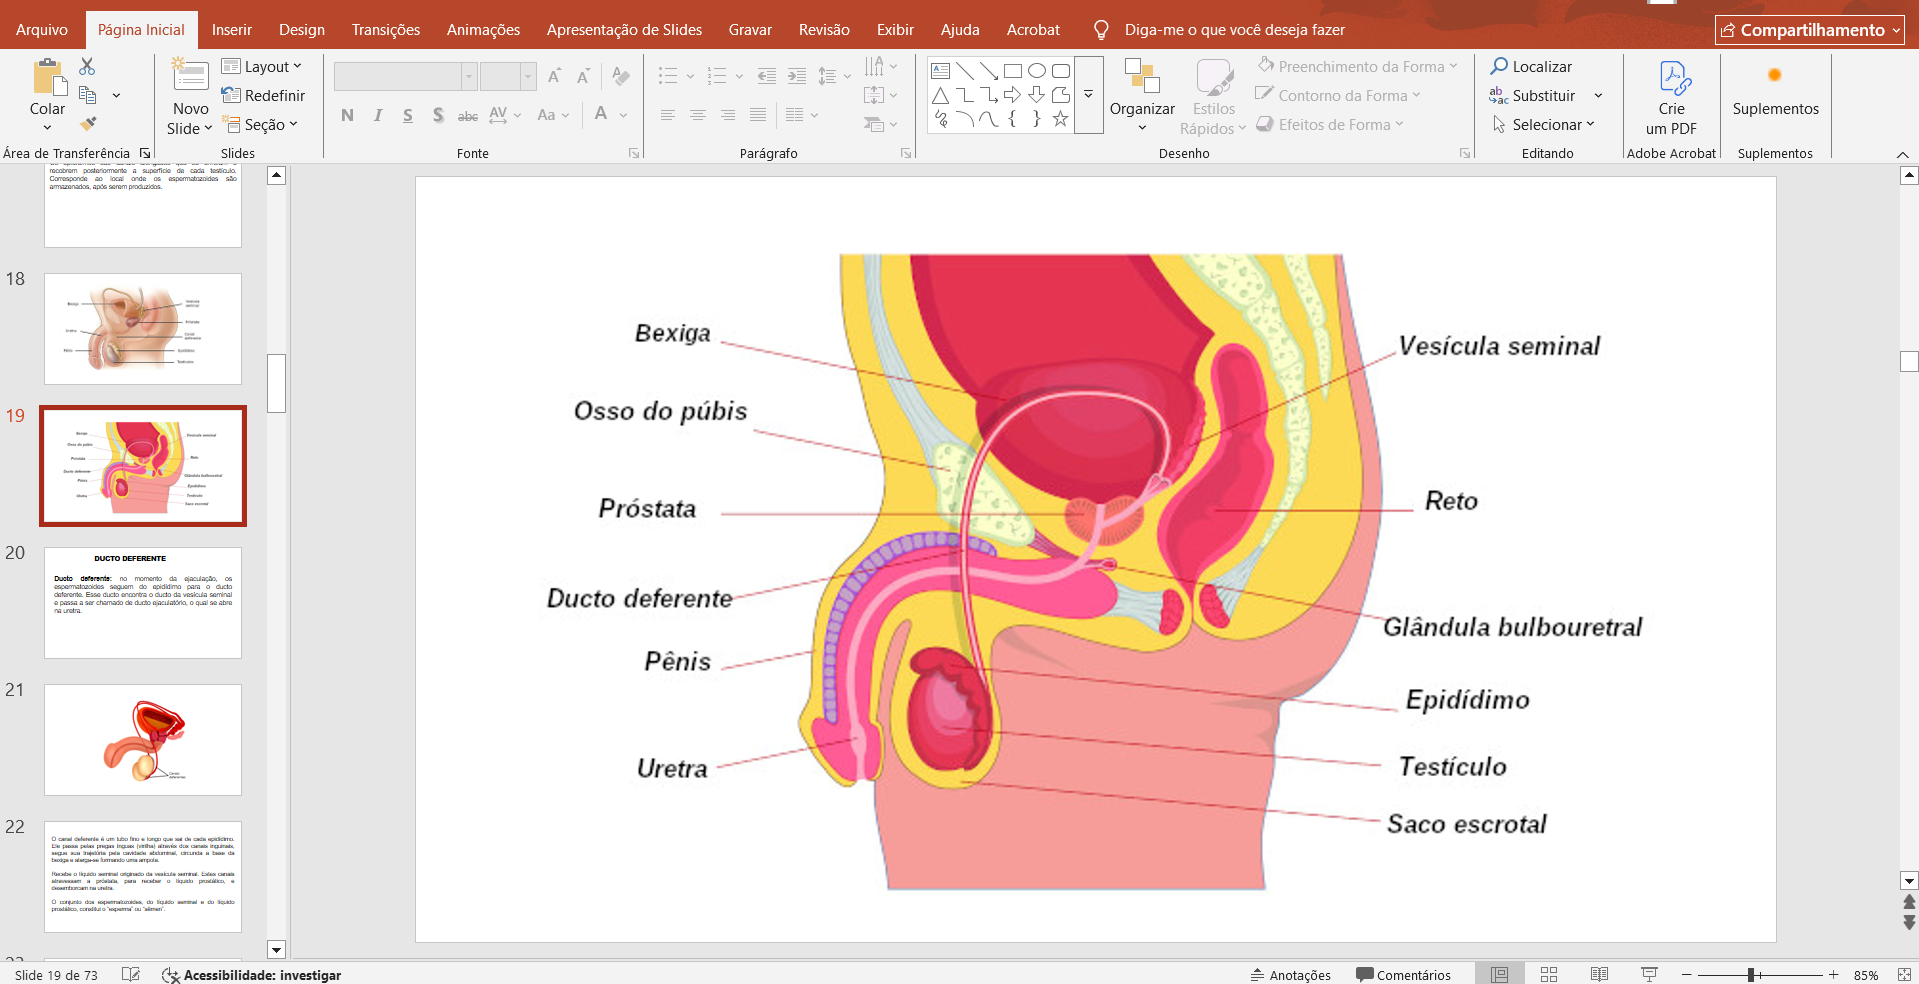Click the spell check icon in status bar
This screenshot has width=1919, height=984.
point(130,974)
